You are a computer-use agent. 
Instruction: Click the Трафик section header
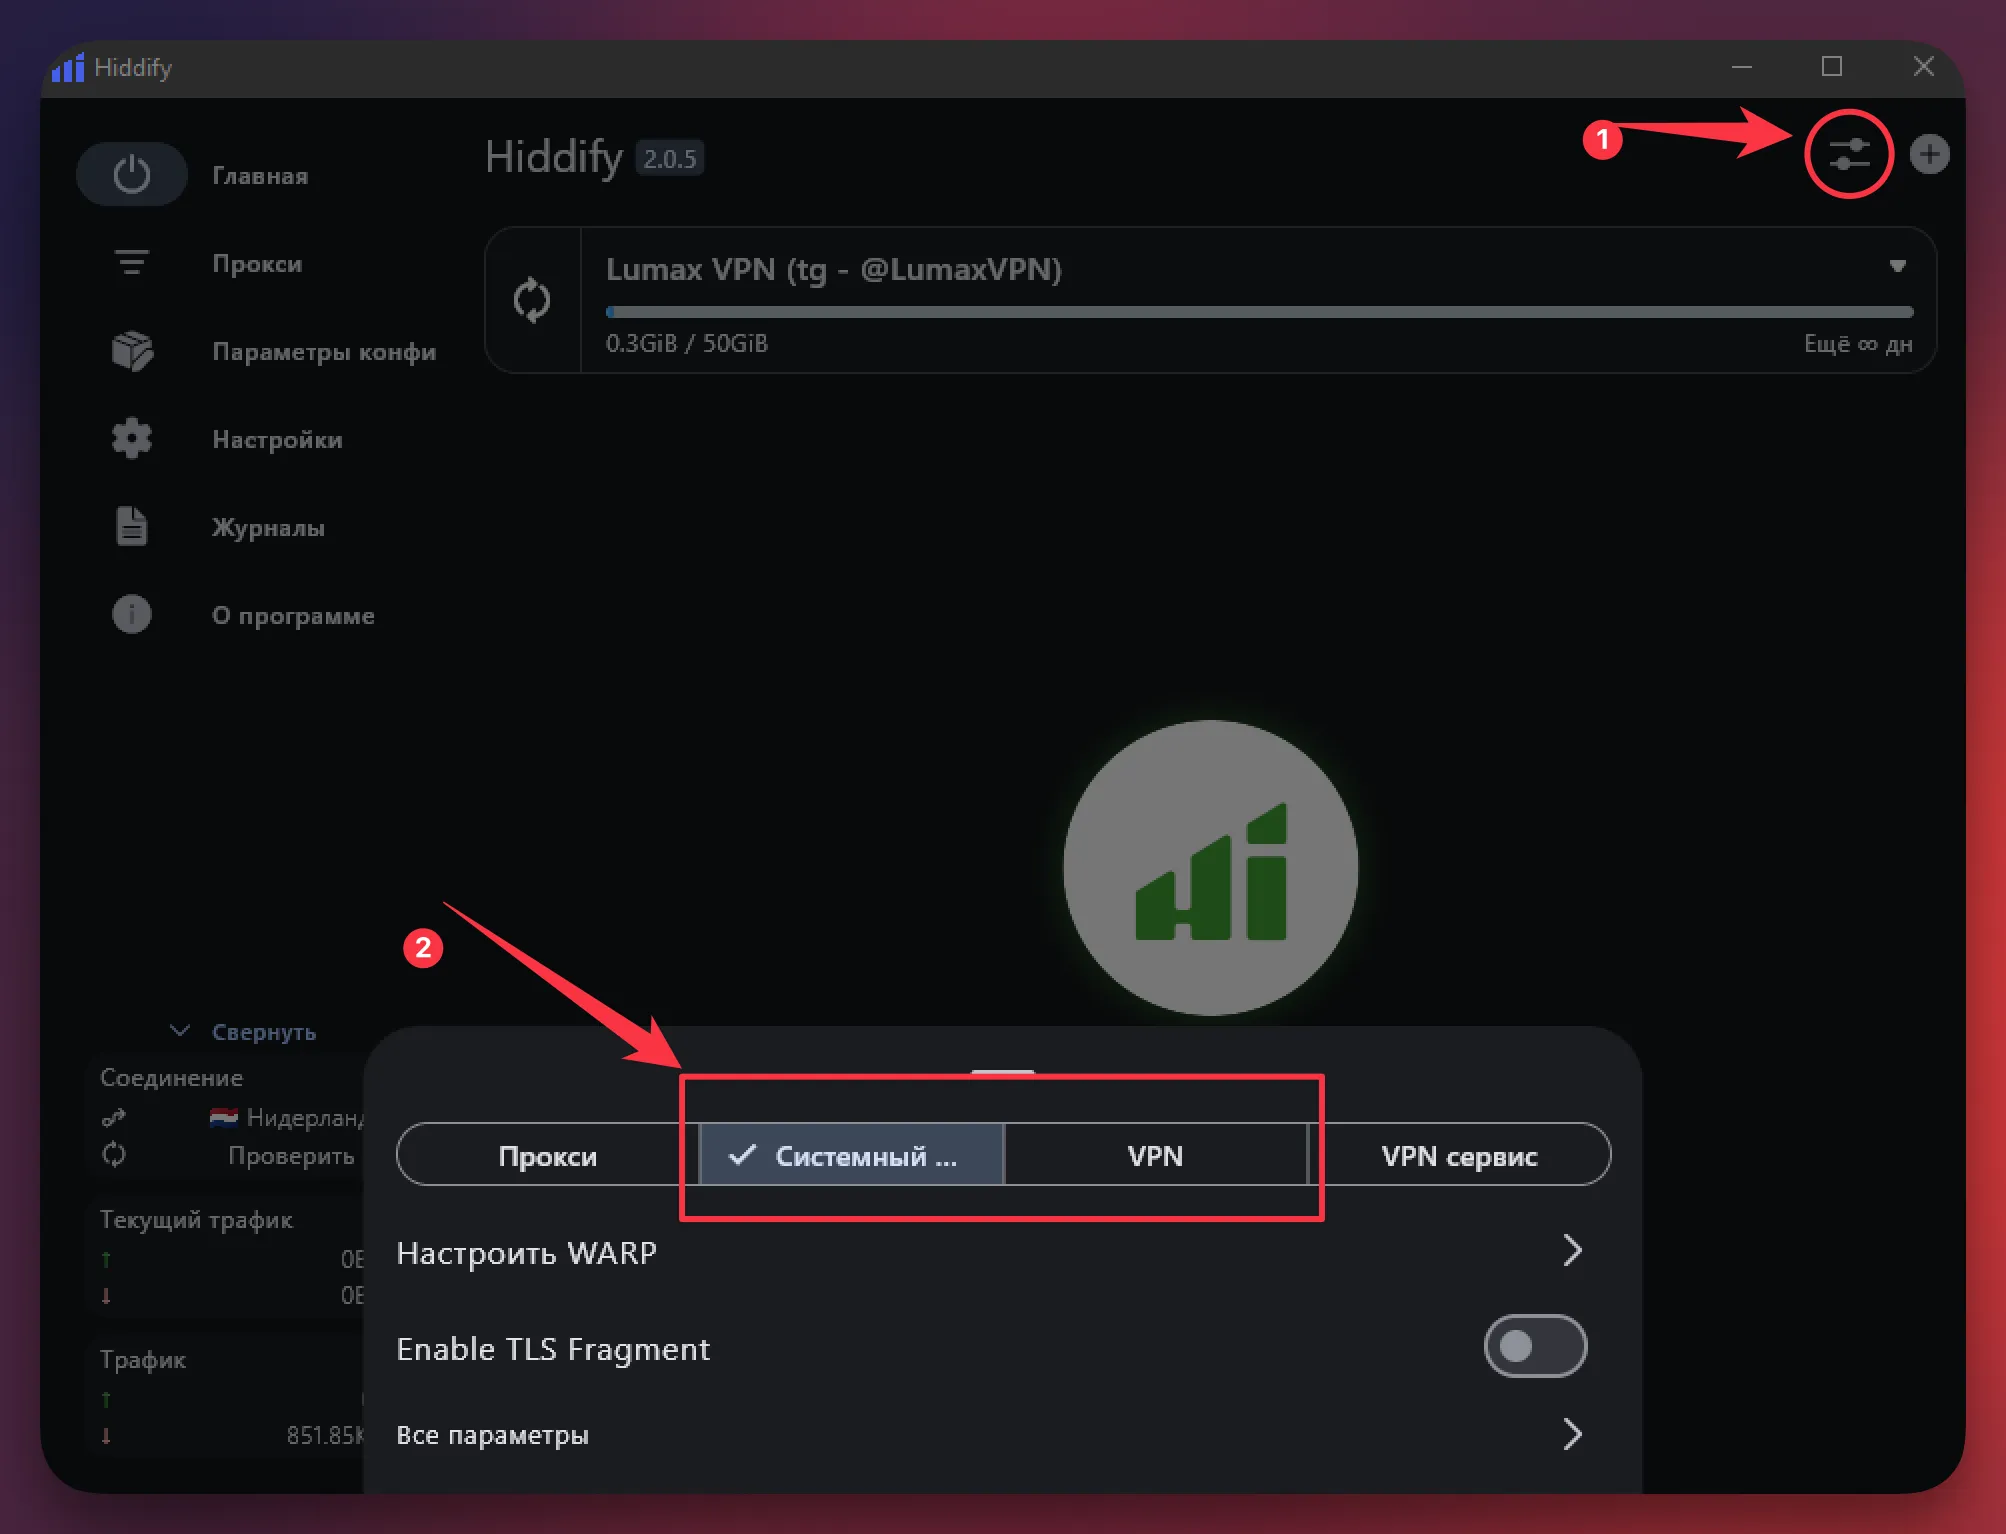(143, 1360)
